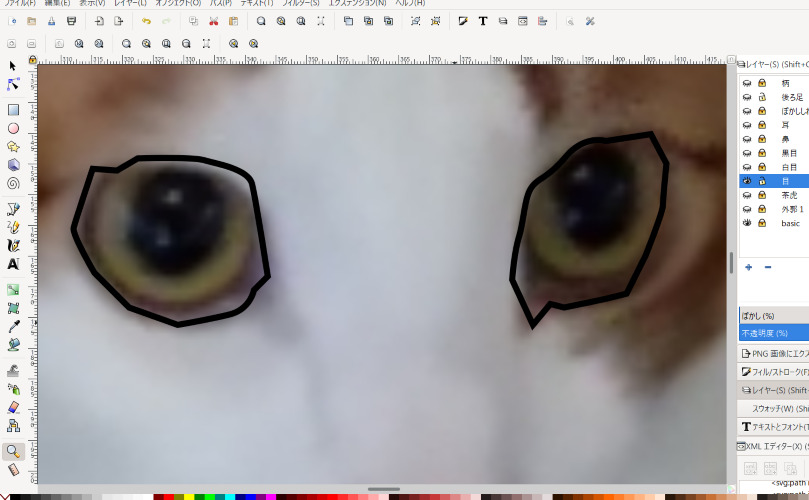Open the ファイル(F) menu
This screenshot has width=809, height=500.
click(20, 3)
